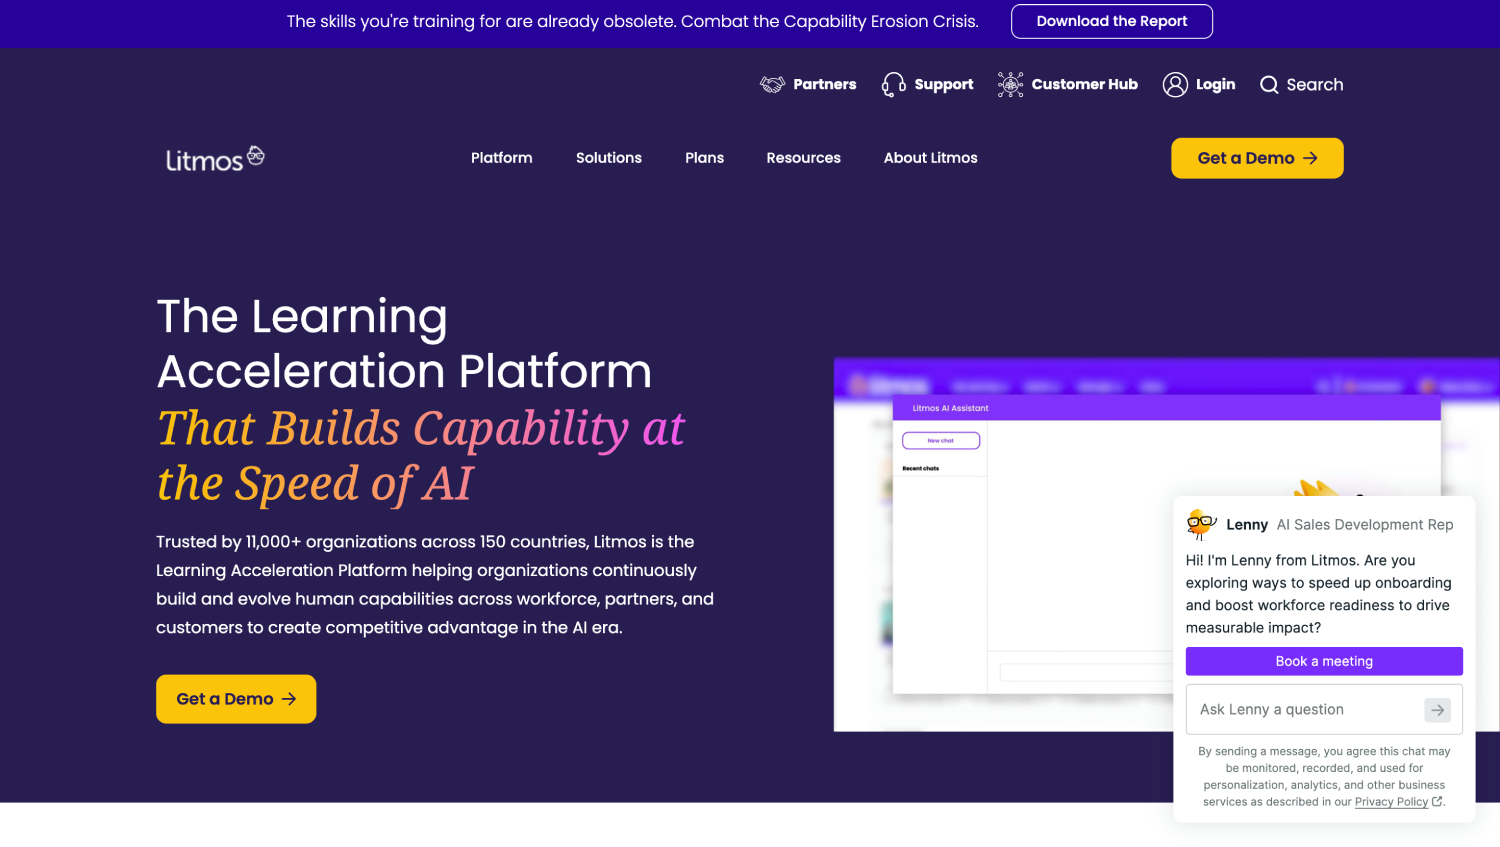Click the Get a Demo button below hero text
Viewport: 1500px width, 847px height.
pyautogui.click(x=236, y=699)
